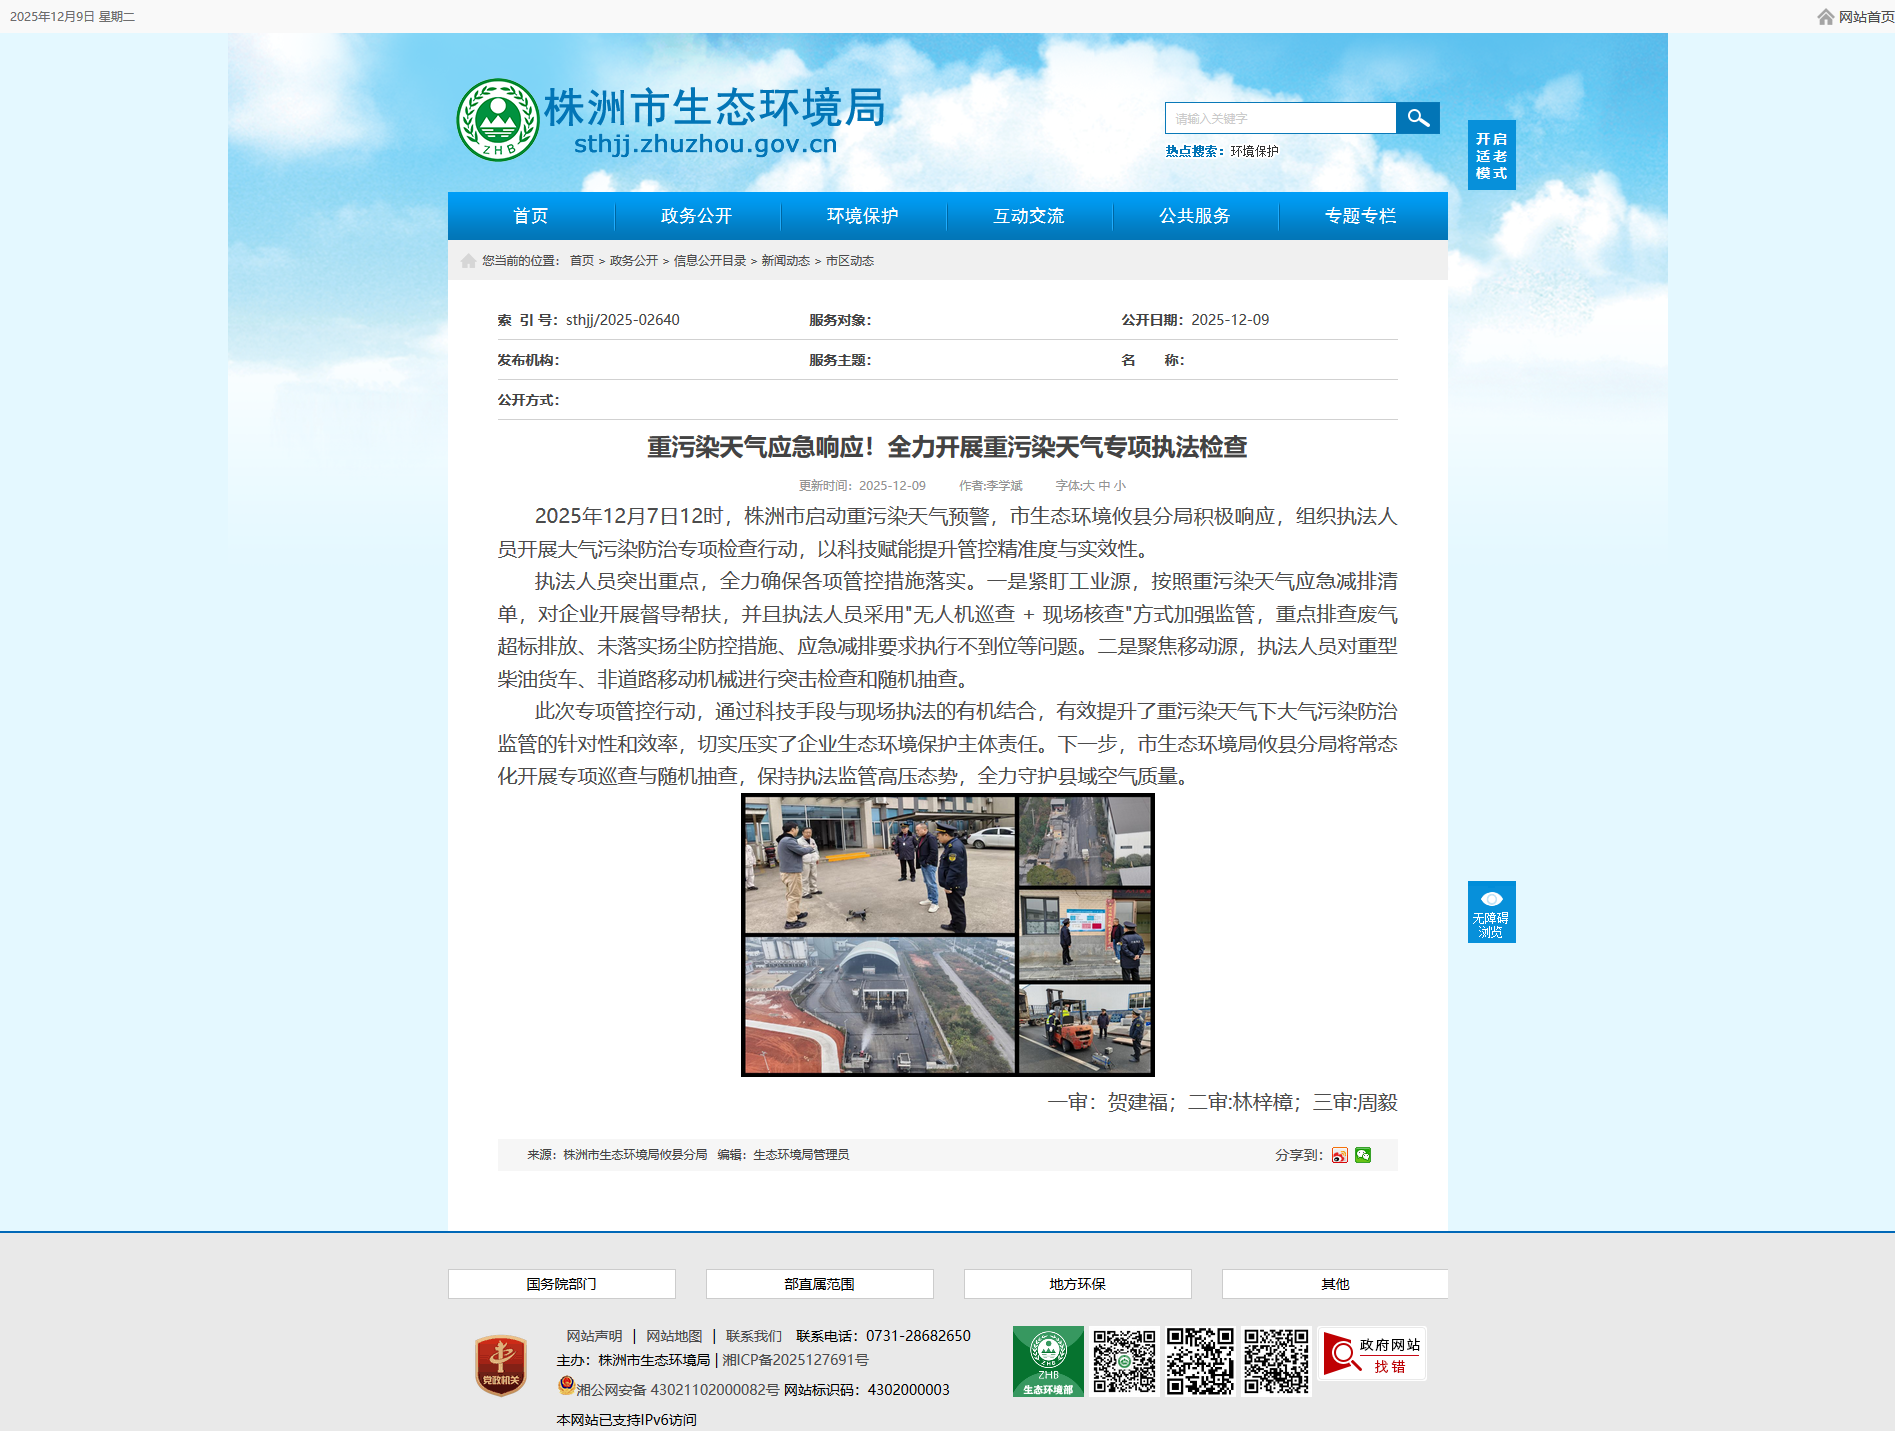Click the 党政机关 red badge icon
1895x1431 pixels.
(500, 1365)
